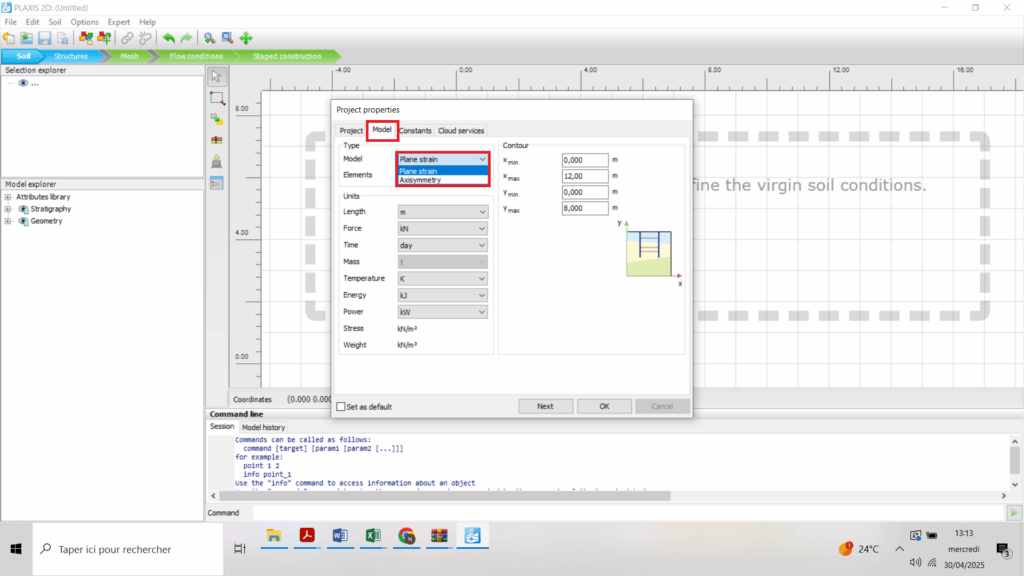Click the Windows search box
1024x576 pixels.
click(128, 549)
